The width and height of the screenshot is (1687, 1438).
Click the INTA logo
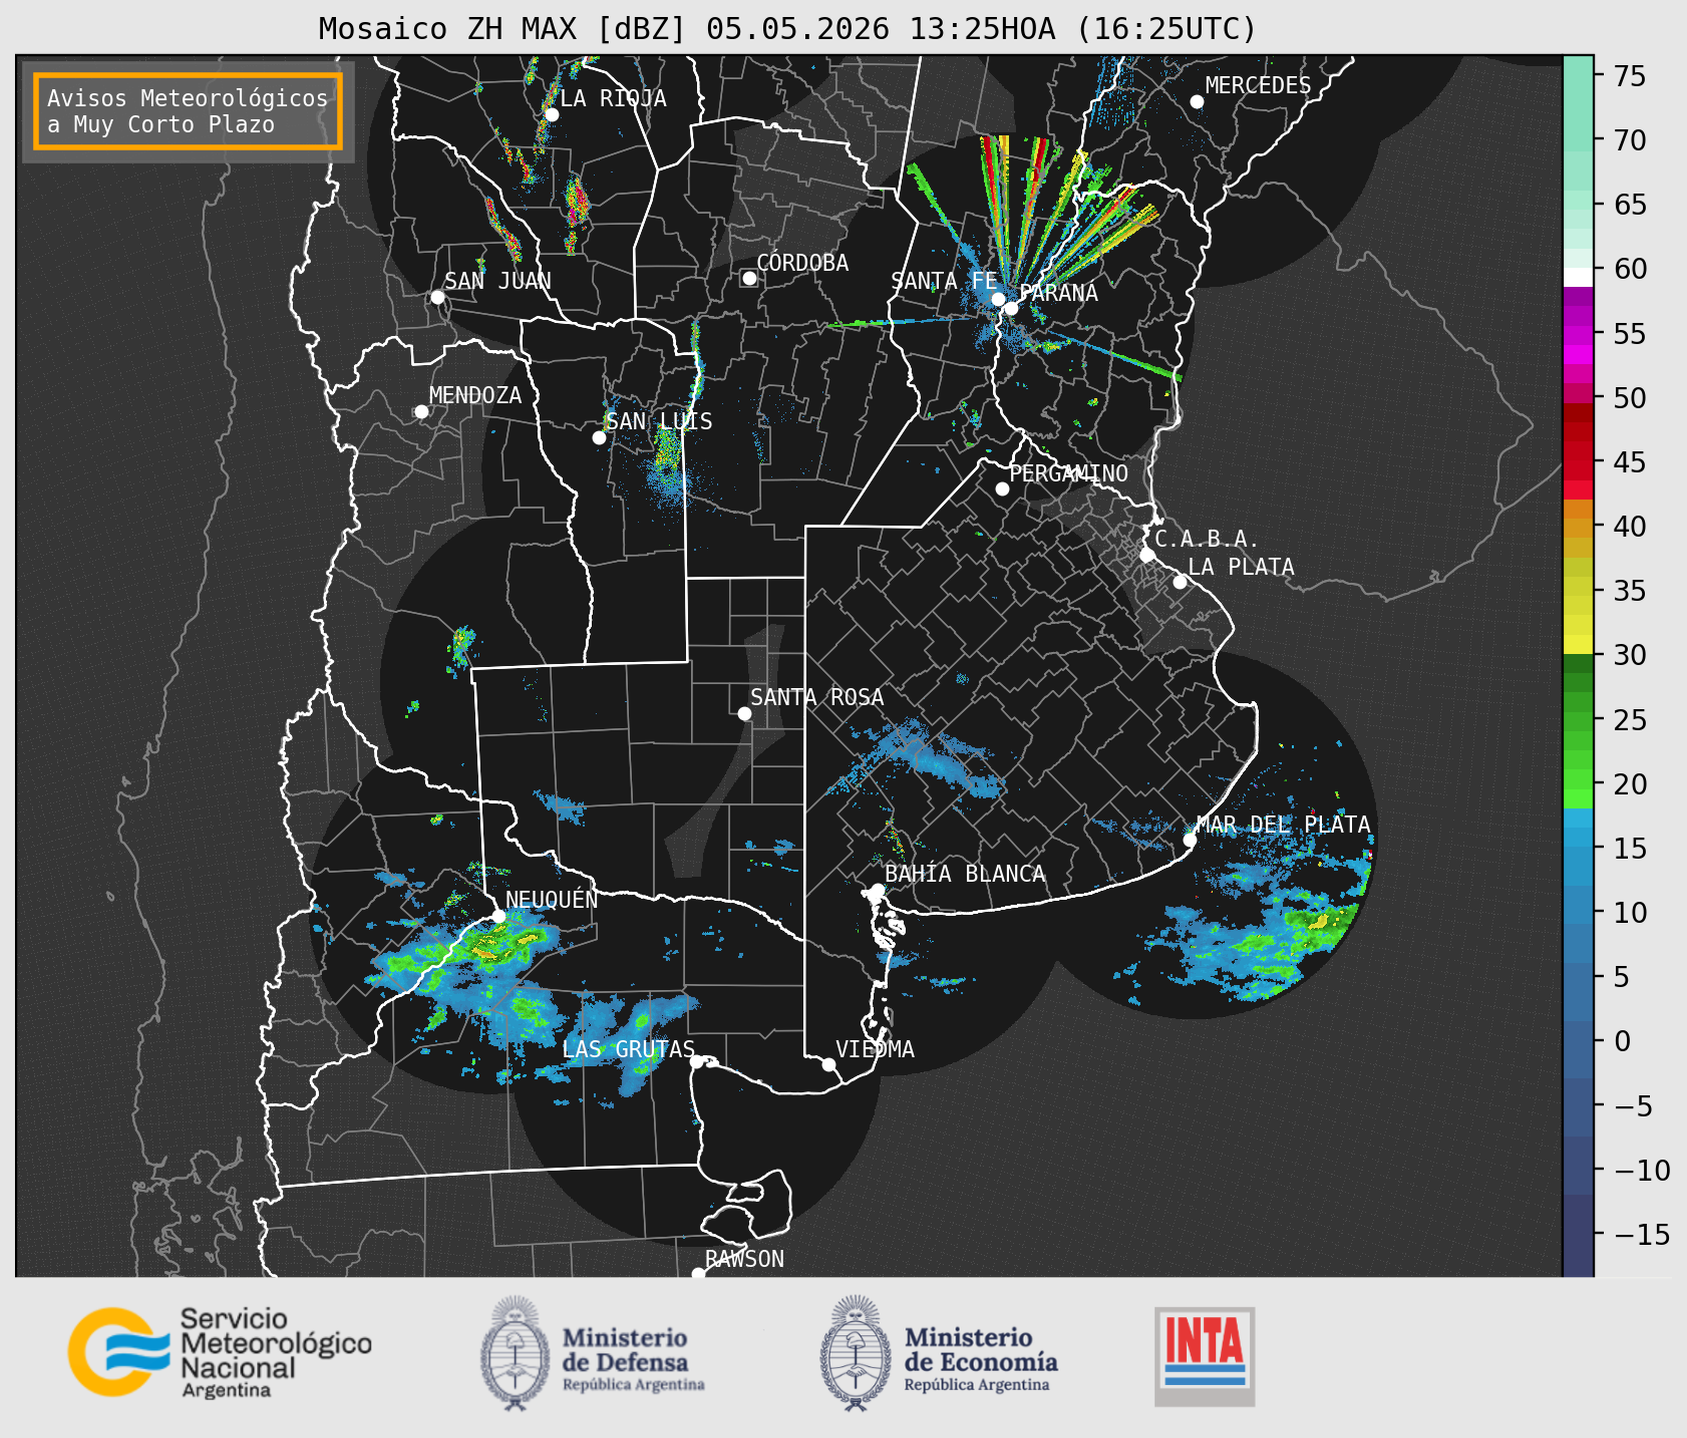(x=1205, y=1356)
